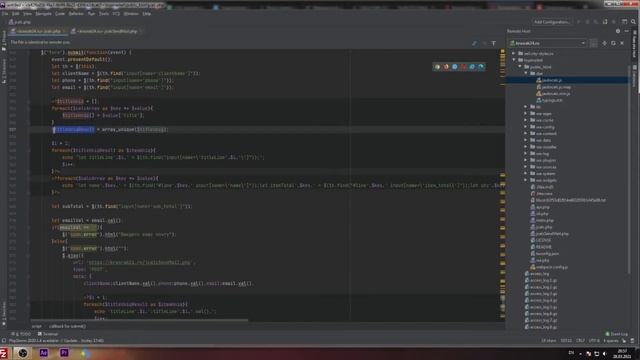Open preview in Safari browser icon
Image resolution: width=640 pixels, height=360 pixels.
tap(455, 67)
